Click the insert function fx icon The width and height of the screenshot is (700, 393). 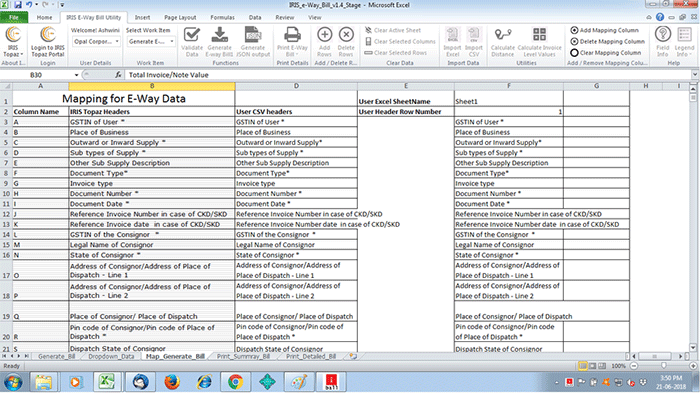click(x=118, y=75)
